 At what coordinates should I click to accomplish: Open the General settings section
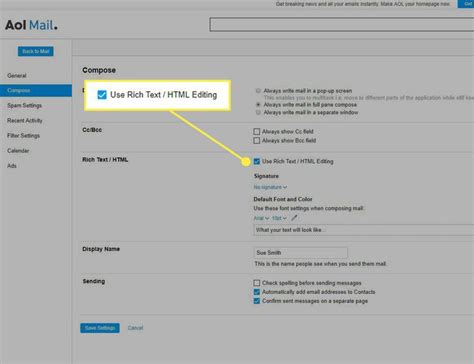coord(17,76)
